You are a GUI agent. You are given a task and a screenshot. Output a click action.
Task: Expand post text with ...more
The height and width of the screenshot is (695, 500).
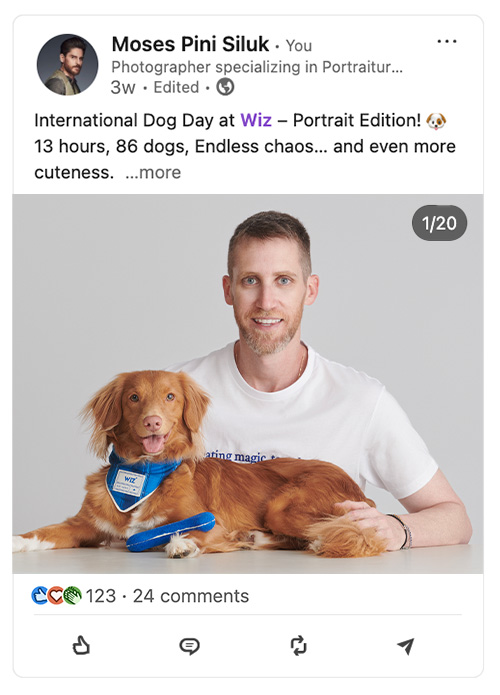pos(153,172)
